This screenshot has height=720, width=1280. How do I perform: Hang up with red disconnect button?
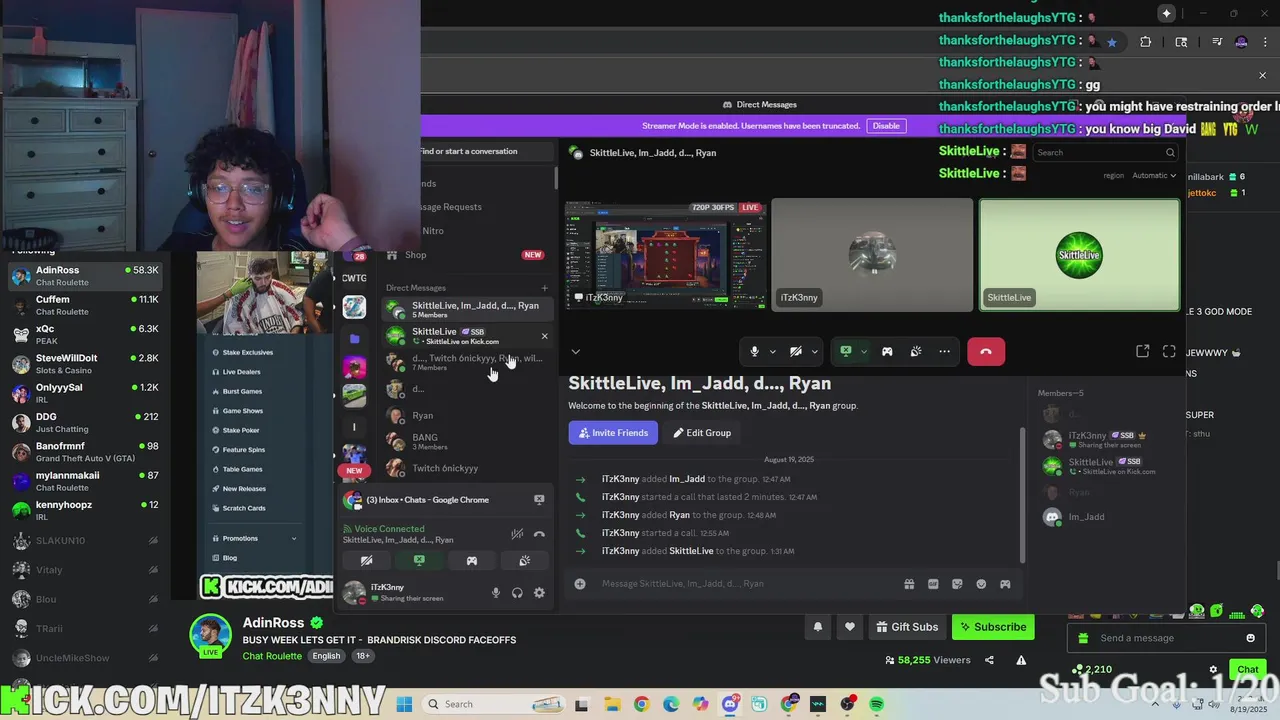986,352
